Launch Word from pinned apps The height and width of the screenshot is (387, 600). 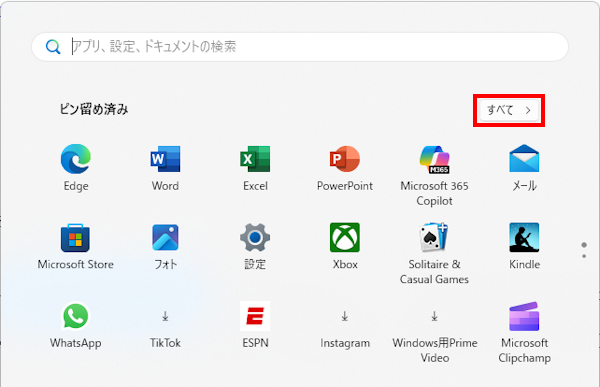(x=165, y=159)
